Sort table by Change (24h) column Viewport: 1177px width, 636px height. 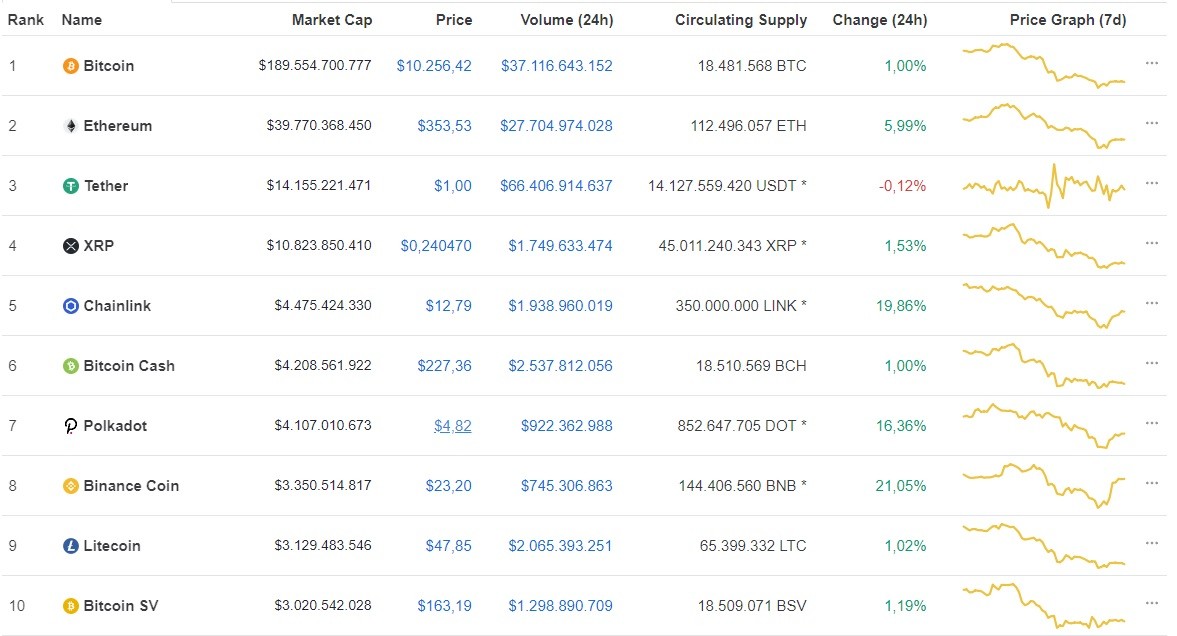click(x=879, y=19)
